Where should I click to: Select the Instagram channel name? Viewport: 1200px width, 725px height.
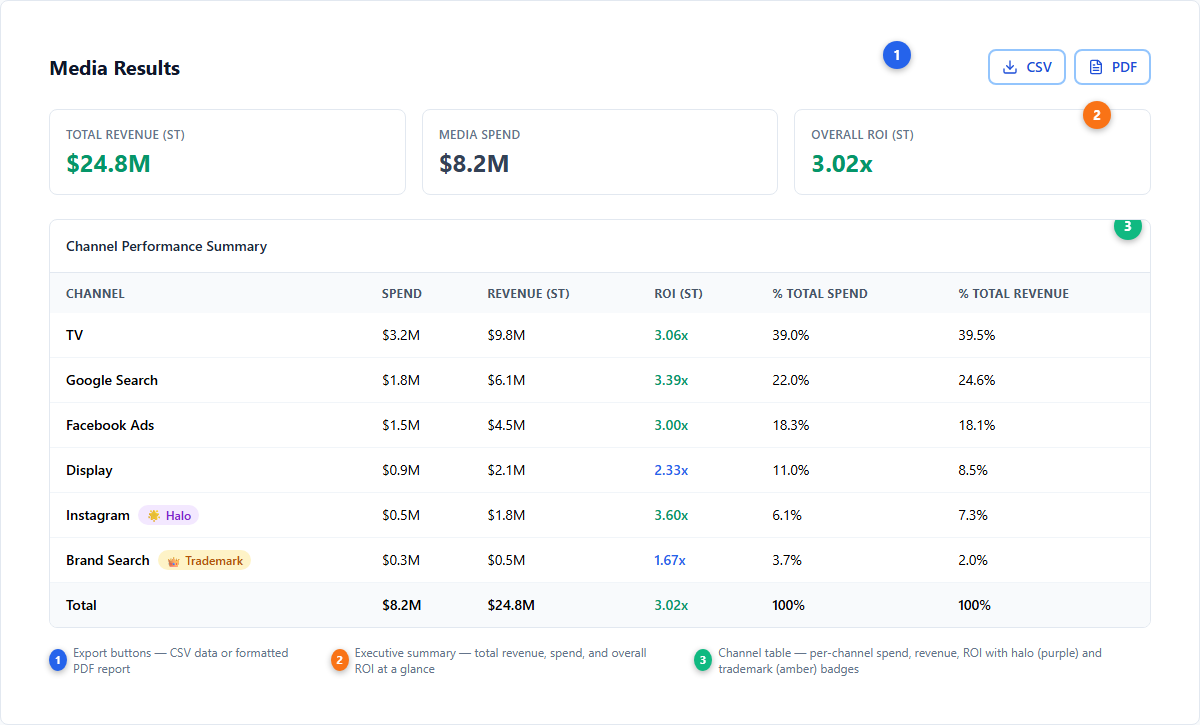click(98, 516)
